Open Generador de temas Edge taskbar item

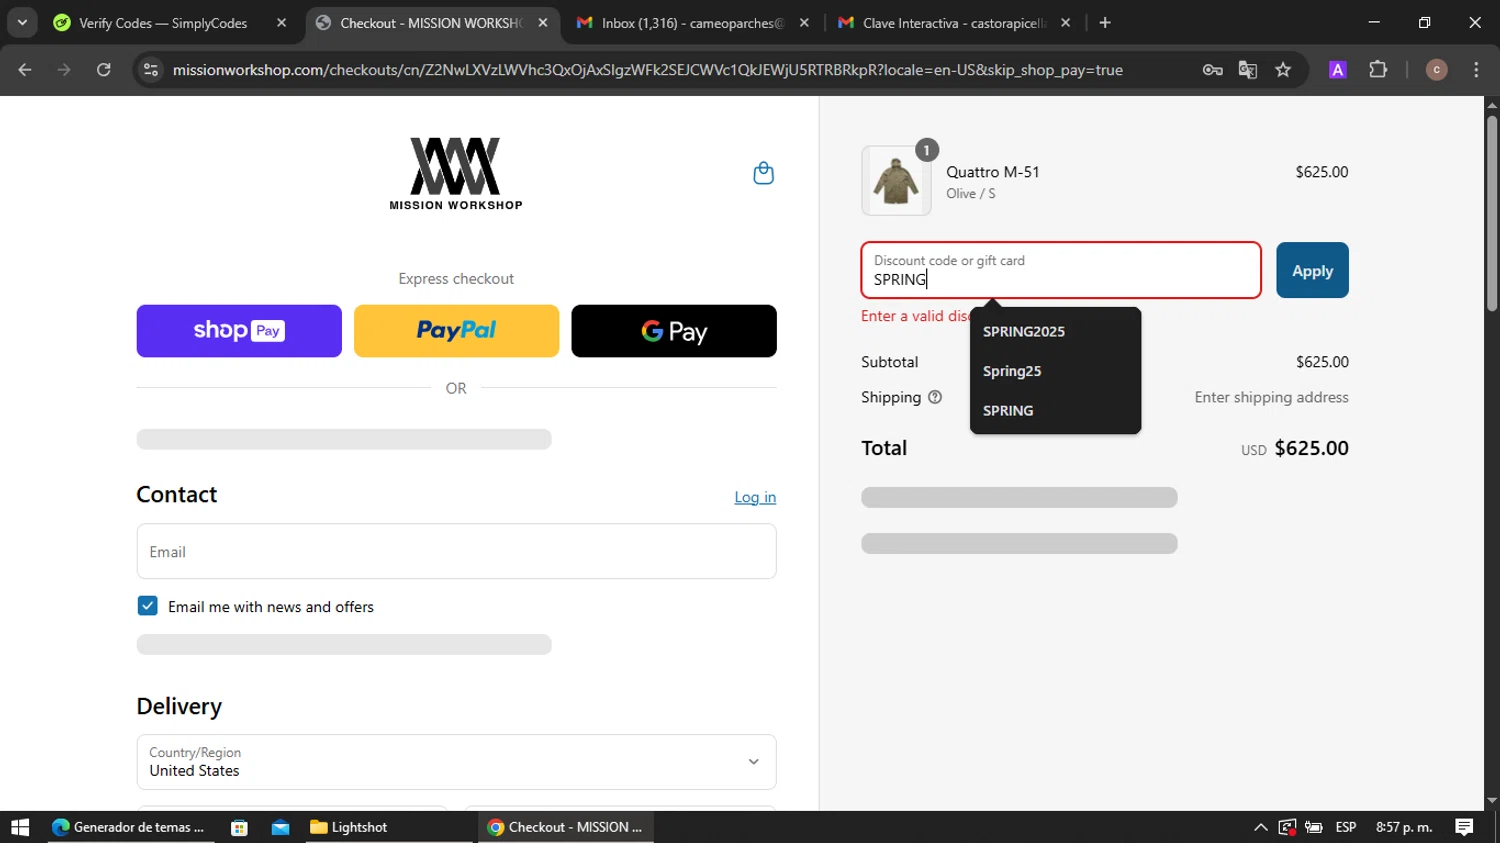pyautogui.click(x=130, y=827)
